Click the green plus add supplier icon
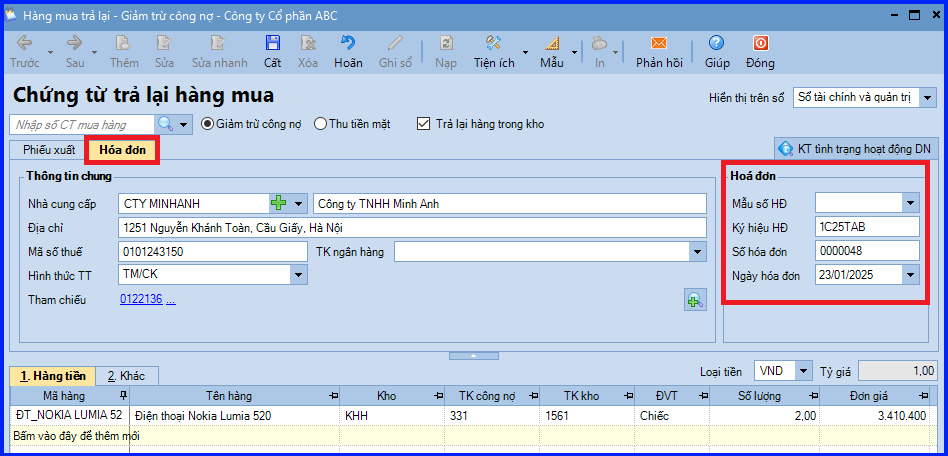The height and width of the screenshot is (456, 948). click(x=278, y=204)
